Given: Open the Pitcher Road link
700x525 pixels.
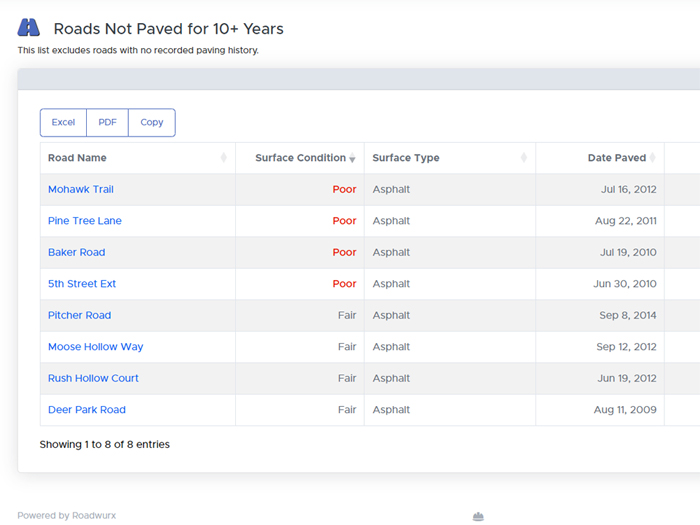Looking at the screenshot, I should pos(79,315).
